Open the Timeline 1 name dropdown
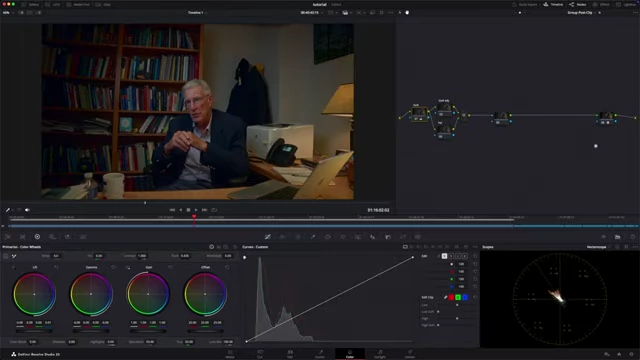Screen dimensions: 640x360 coord(197,13)
